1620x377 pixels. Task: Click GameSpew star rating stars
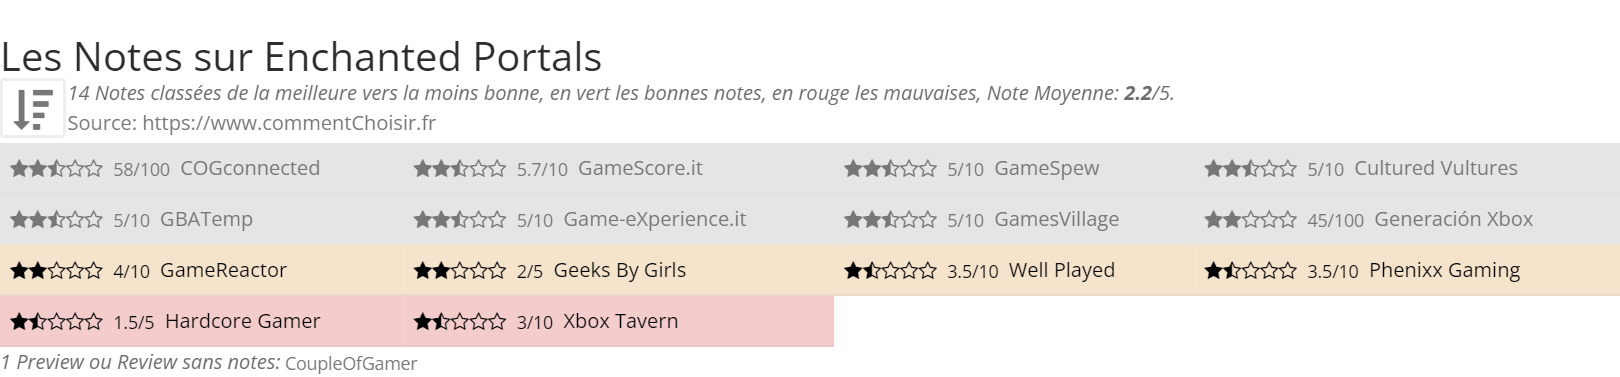890,169
